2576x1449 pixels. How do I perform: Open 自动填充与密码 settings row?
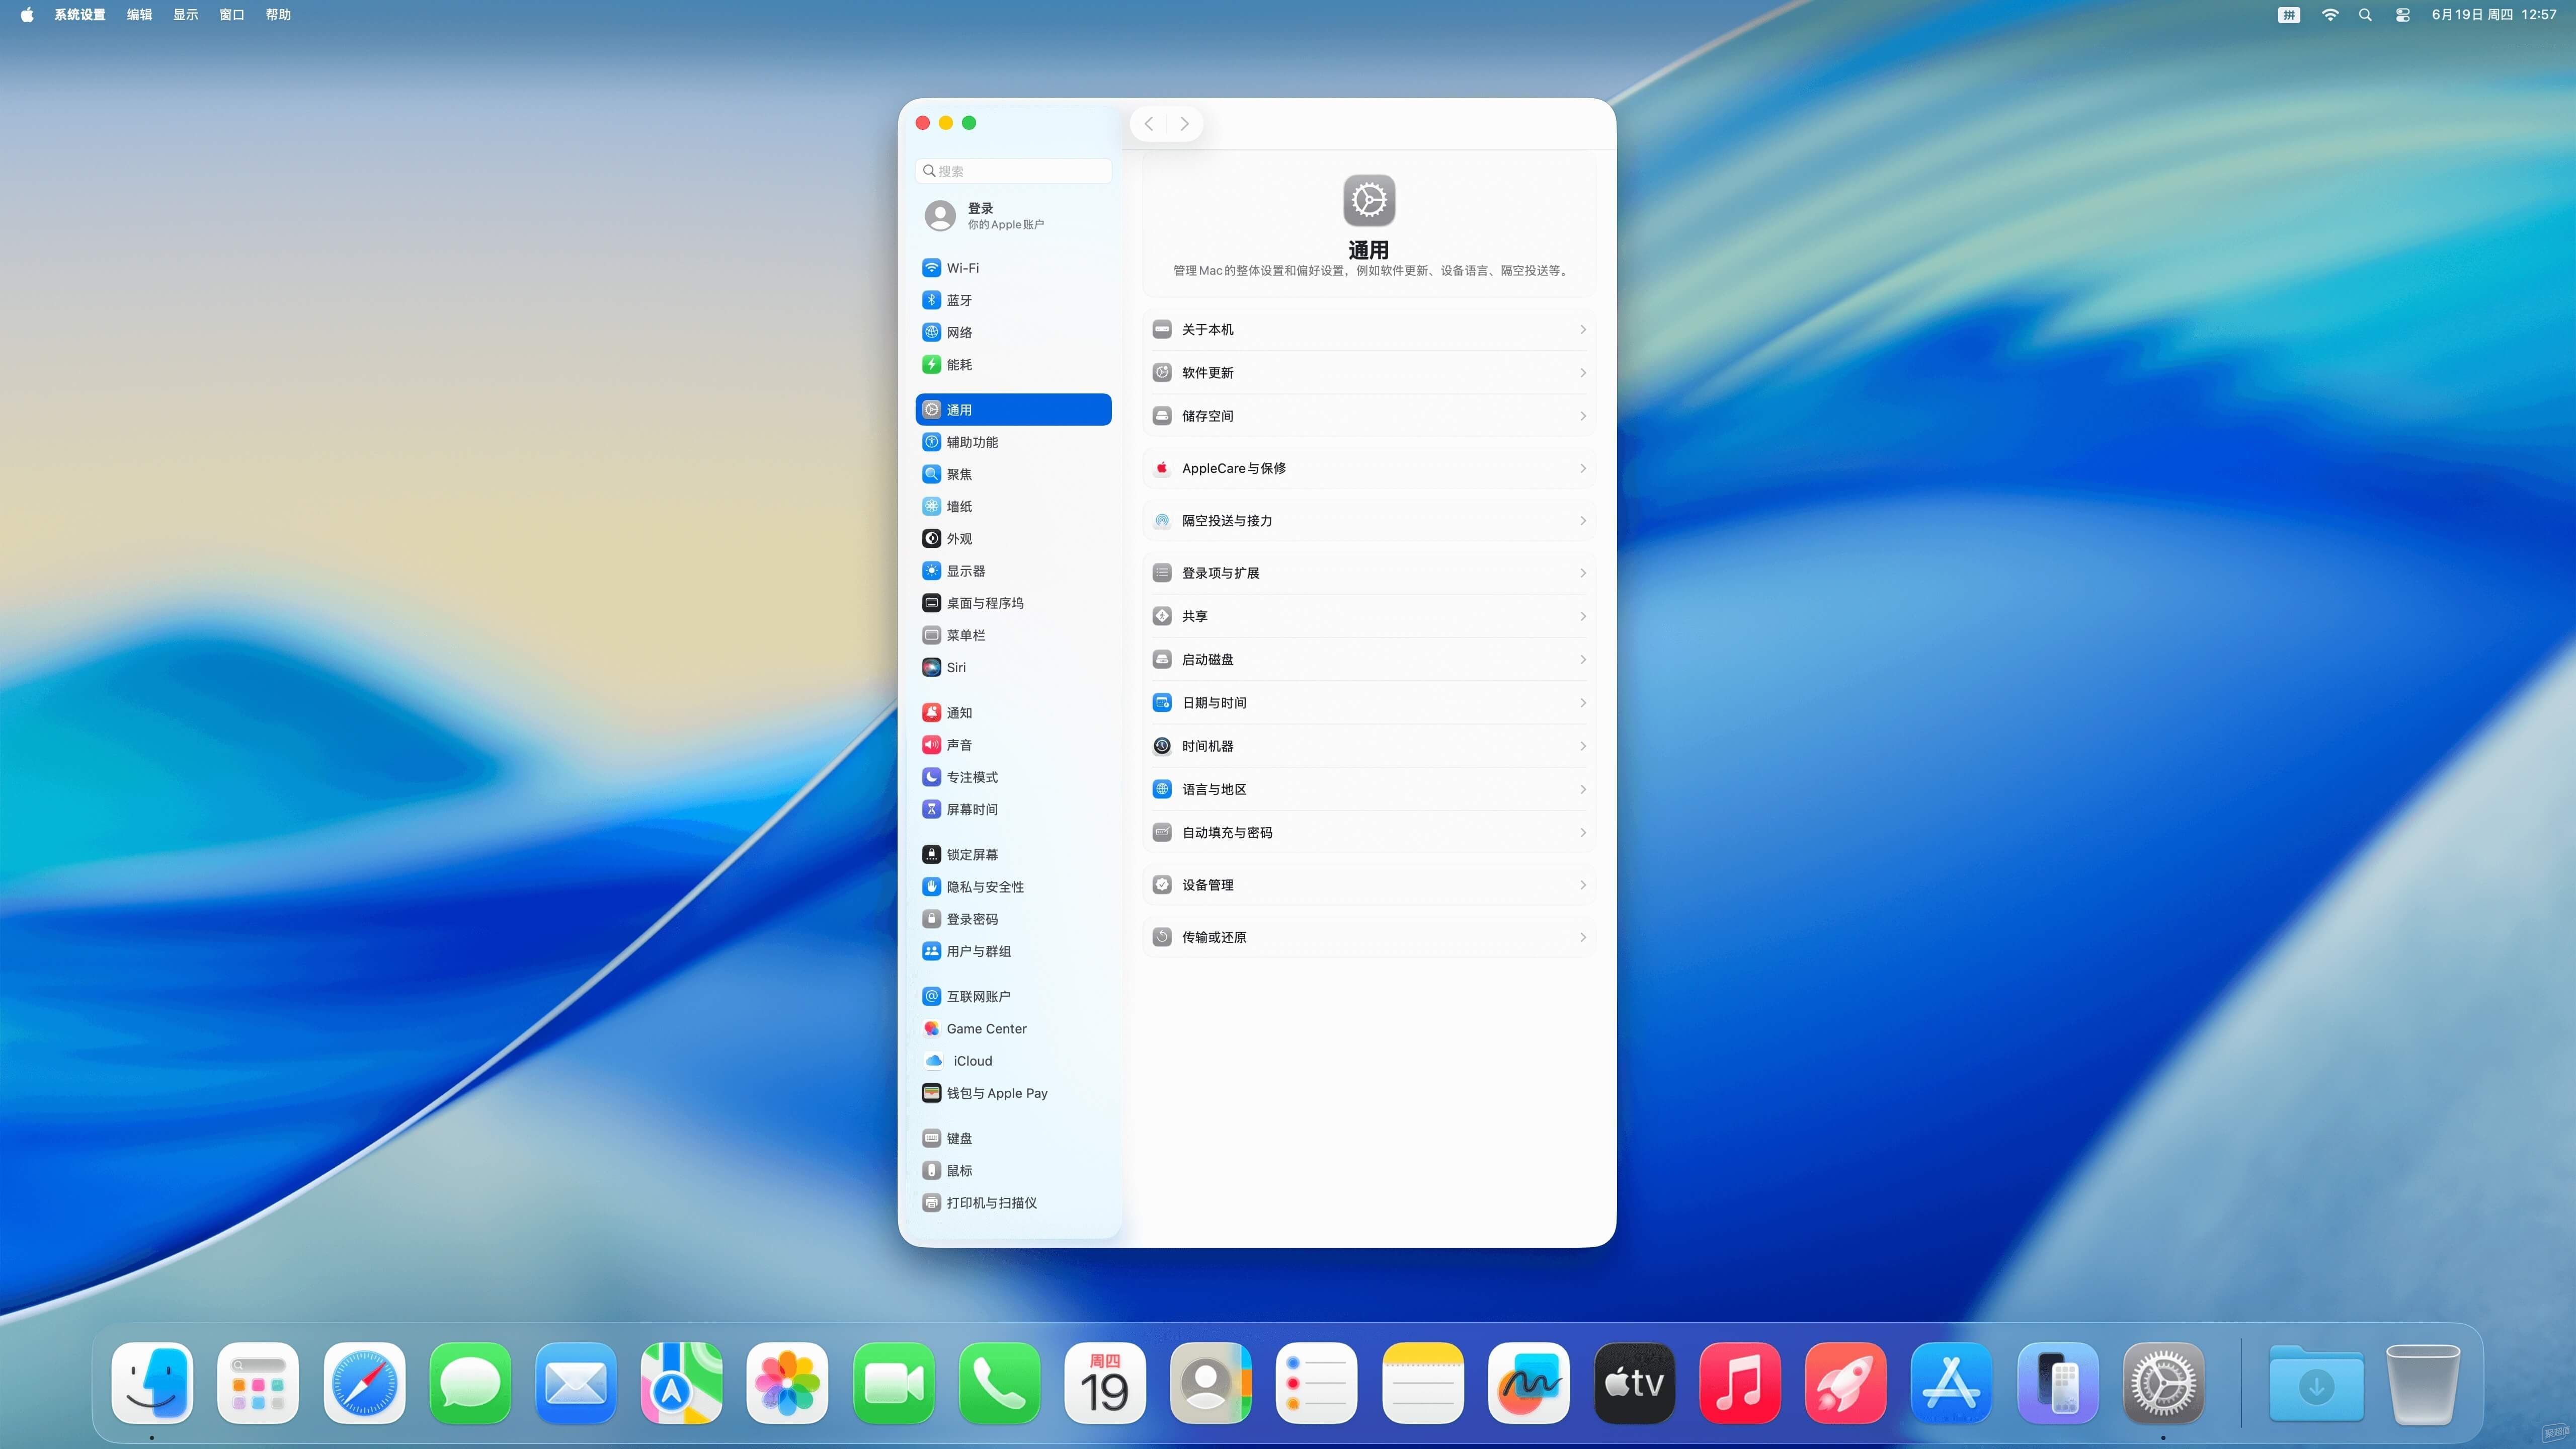(x=1368, y=833)
